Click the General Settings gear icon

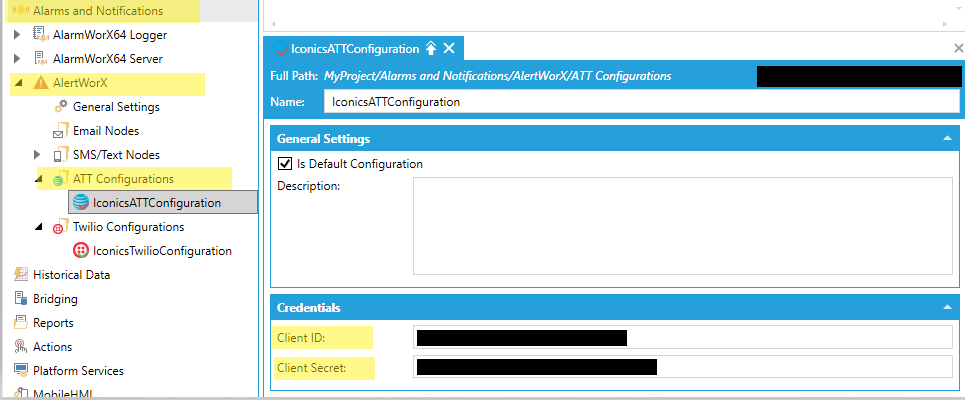(60, 107)
